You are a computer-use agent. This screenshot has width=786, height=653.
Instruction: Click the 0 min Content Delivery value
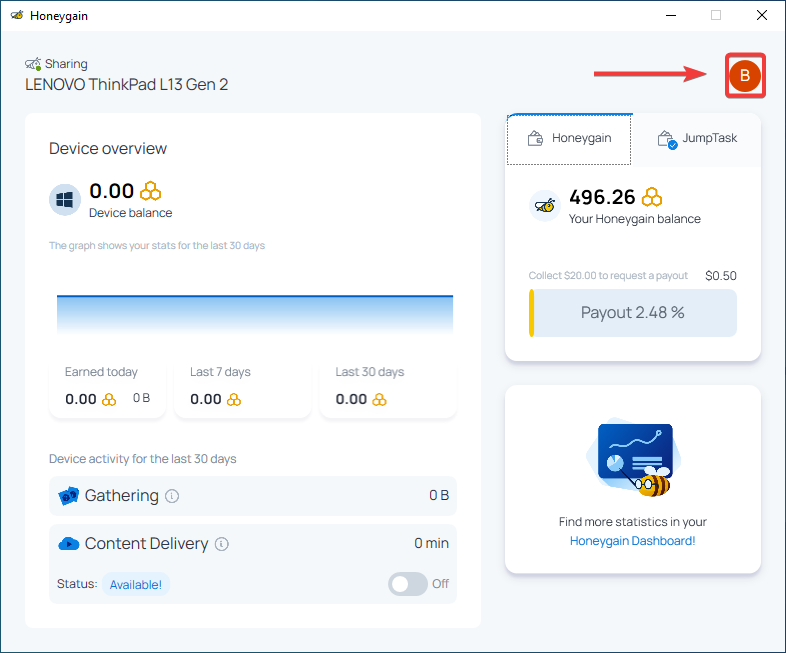(432, 543)
